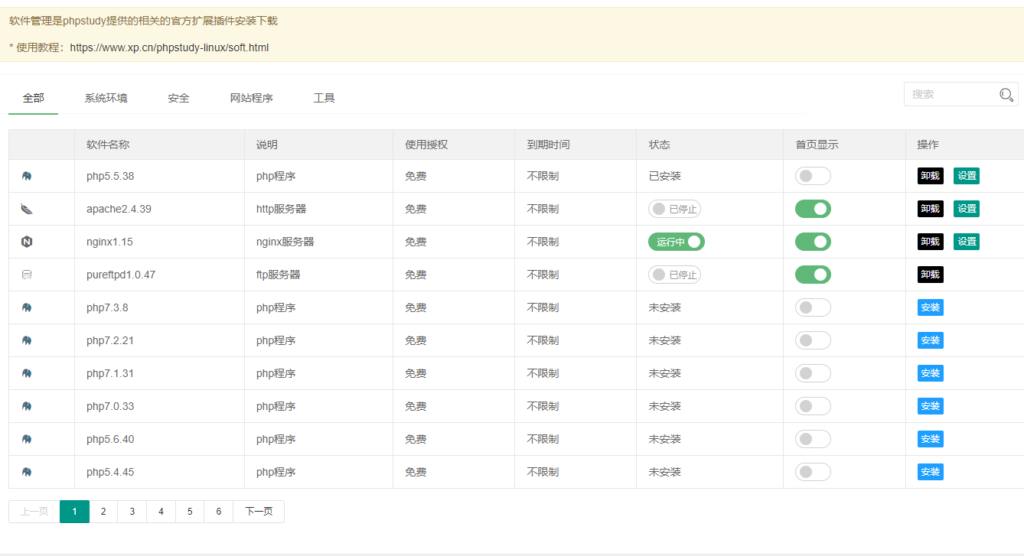The image size is (1024, 556).
Task: Enable homepage display for php5.4.45
Action: [812, 472]
